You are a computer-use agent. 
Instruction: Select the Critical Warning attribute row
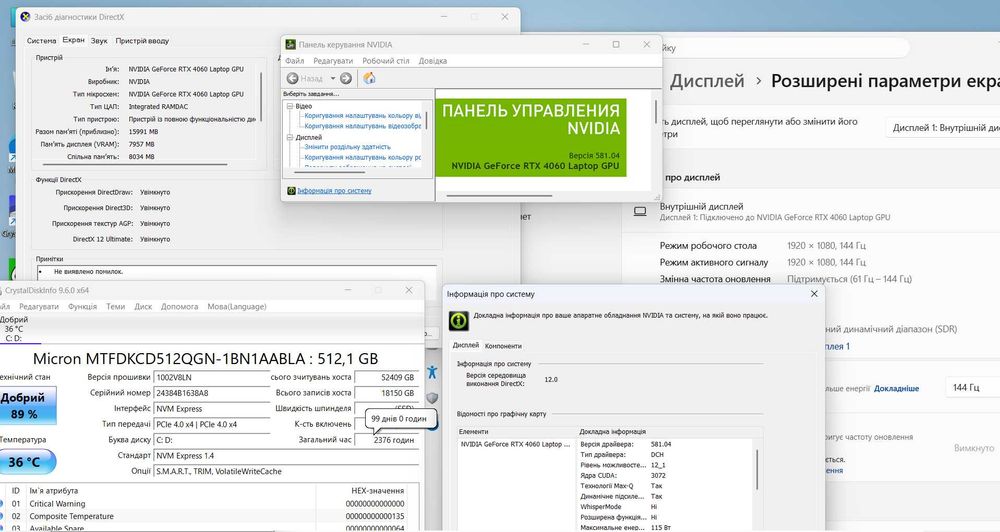point(210,503)
